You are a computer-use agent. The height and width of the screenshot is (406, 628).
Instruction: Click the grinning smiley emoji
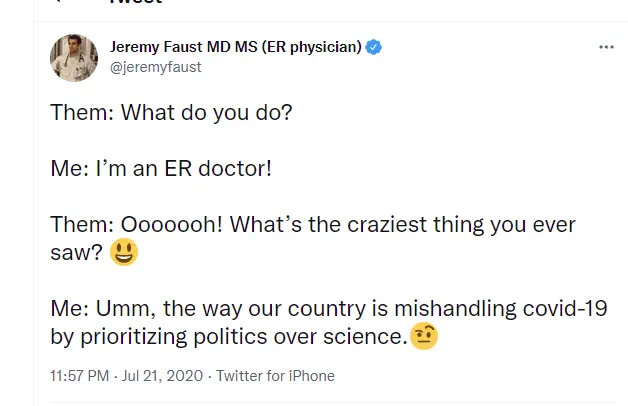coord(124,253)
